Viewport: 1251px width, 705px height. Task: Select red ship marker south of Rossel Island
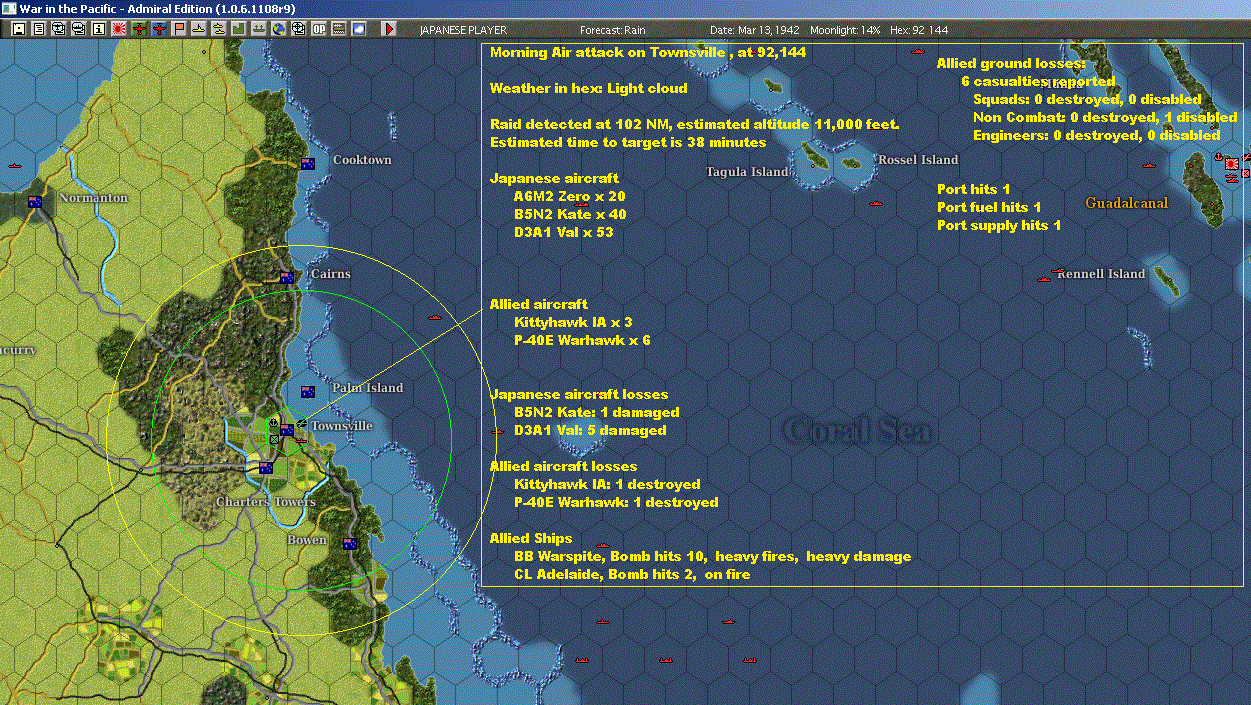(x=876, y=204)
